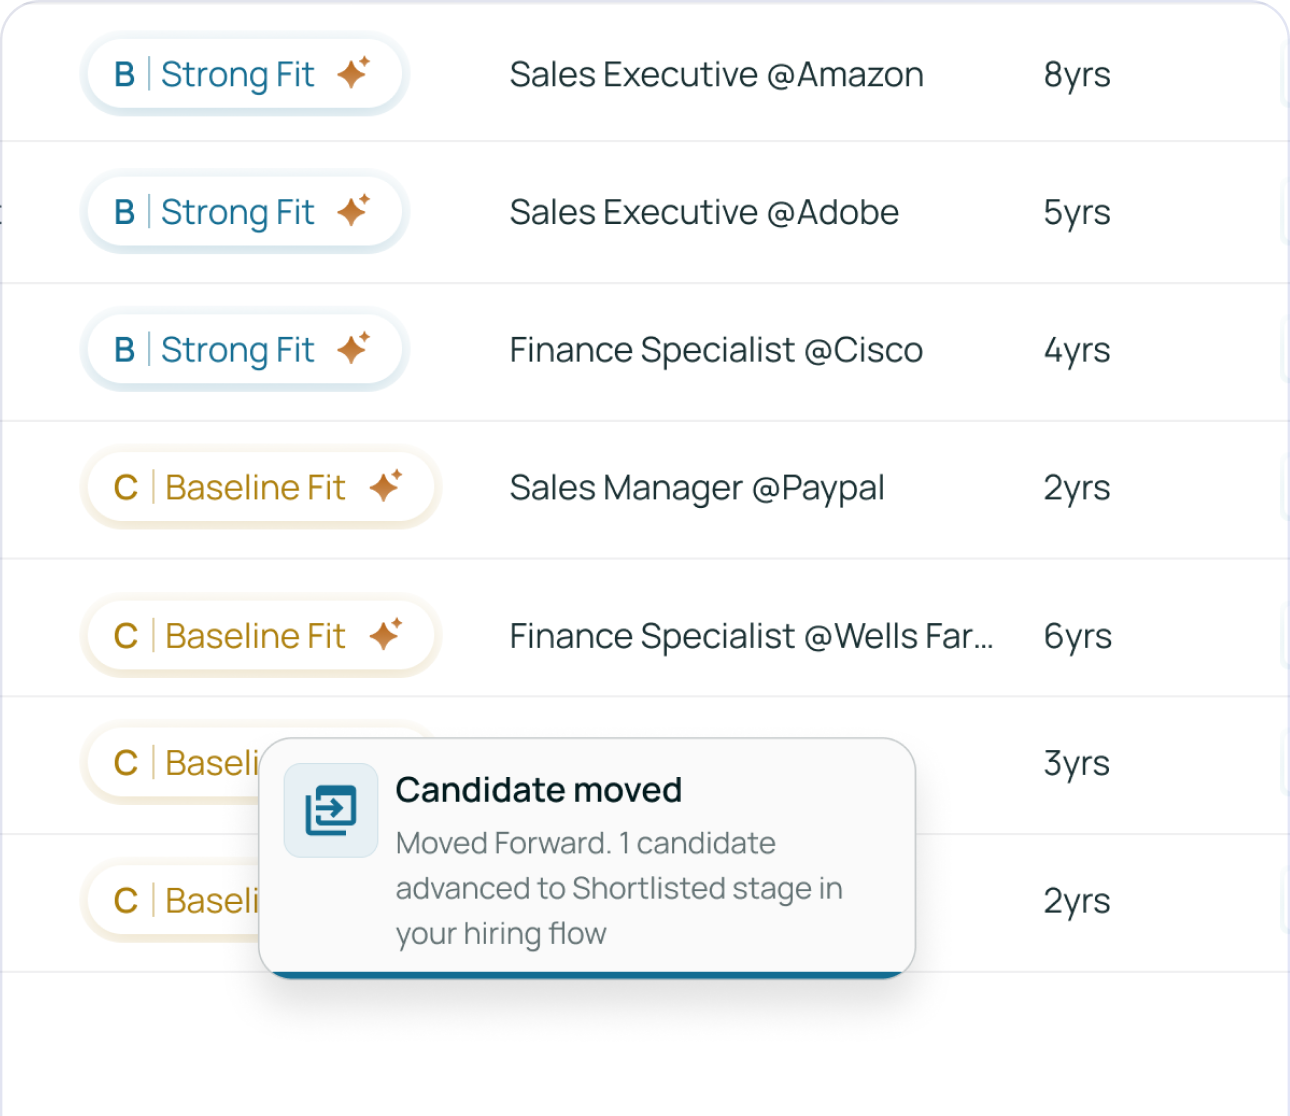
Task: Open Sales Executive @Amazon candidate row
Action: tap(716, 75)
